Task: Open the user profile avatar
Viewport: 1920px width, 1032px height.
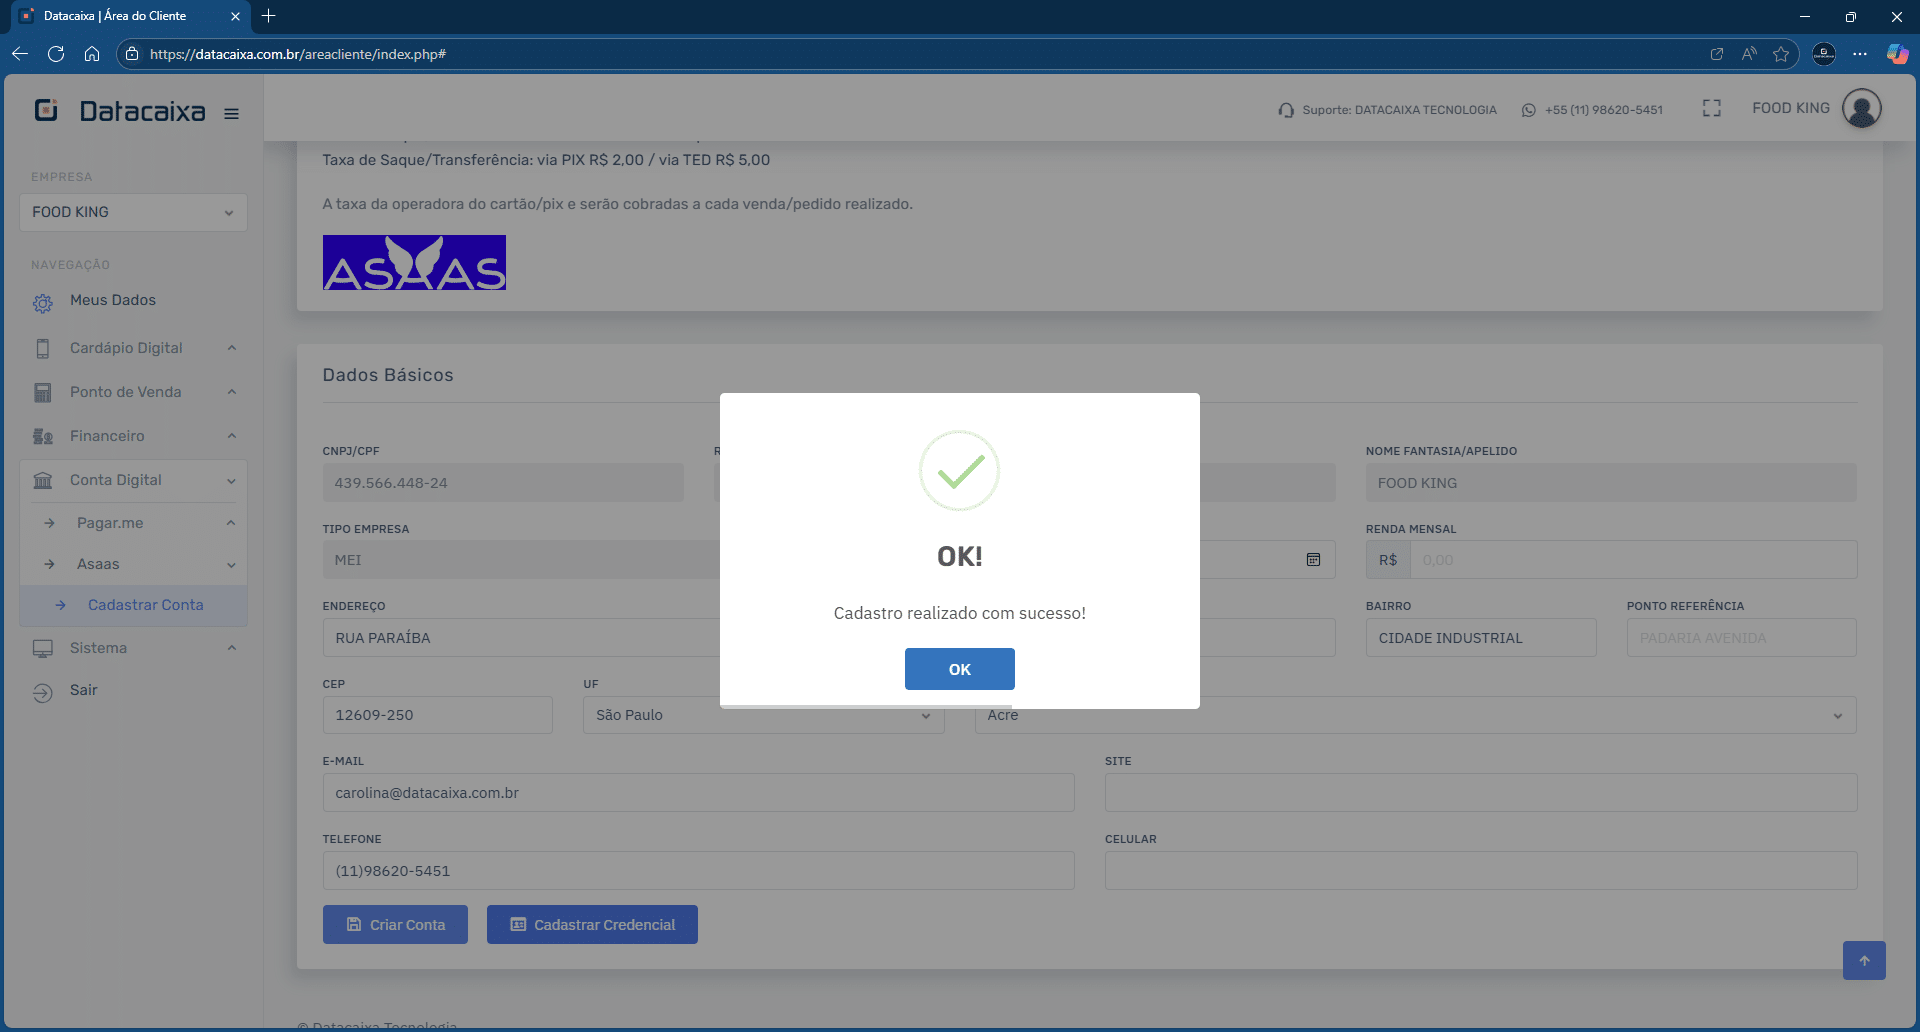Action: click(1862, 108)
